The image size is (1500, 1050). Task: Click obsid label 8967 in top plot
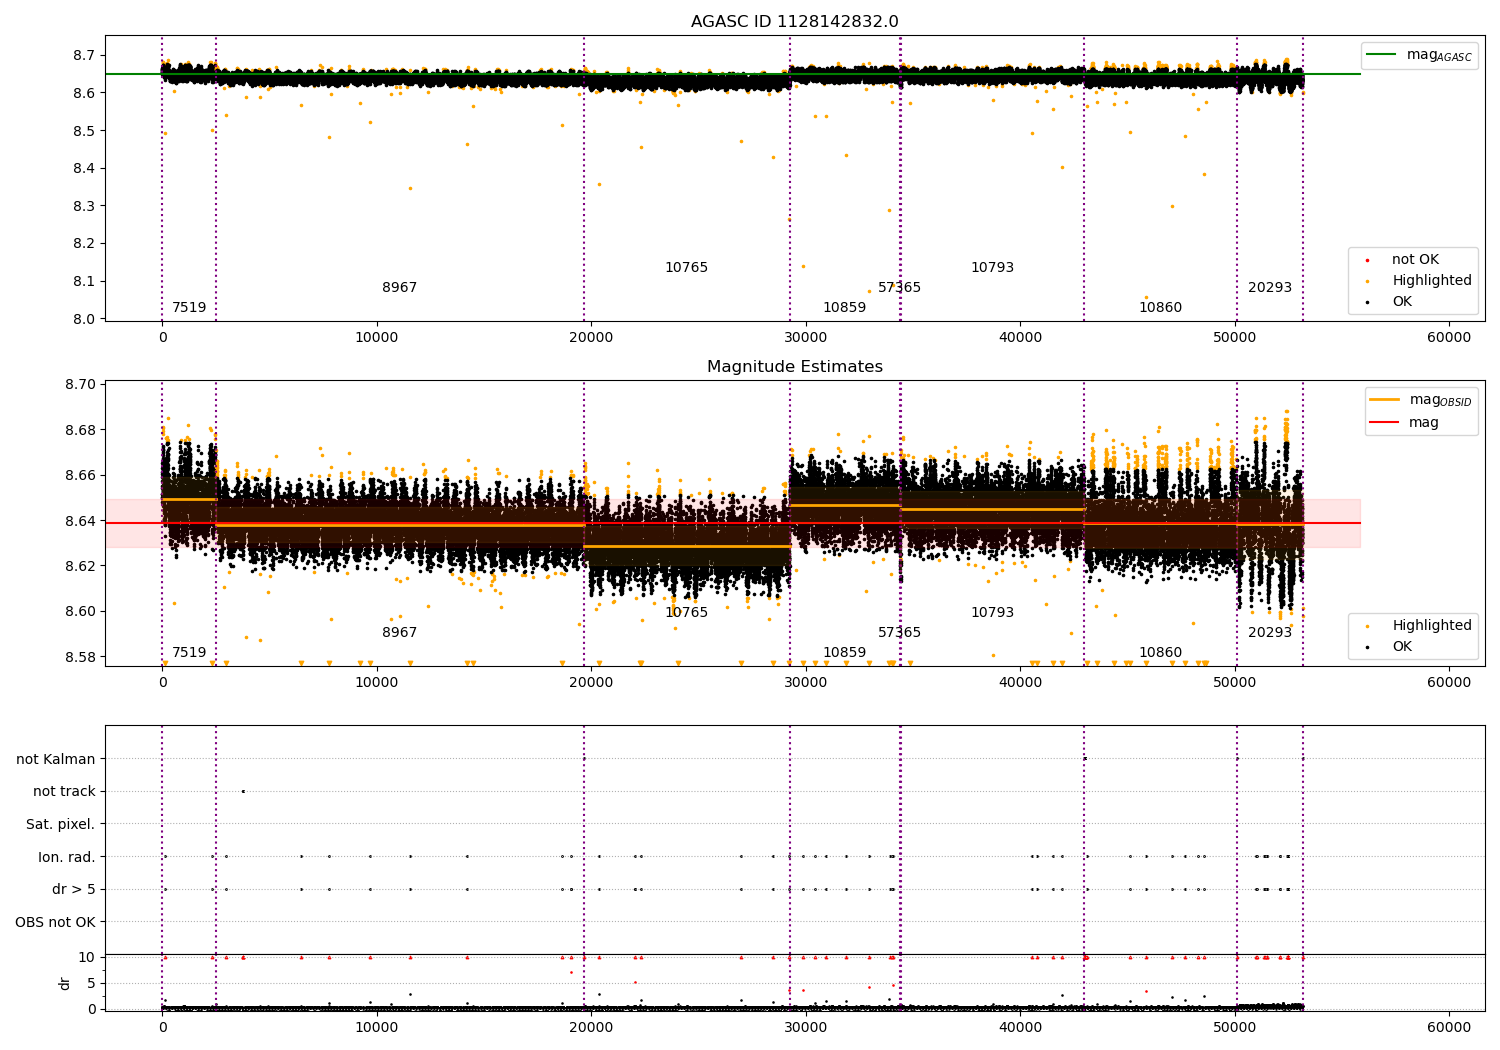click(x=399, y=288)
